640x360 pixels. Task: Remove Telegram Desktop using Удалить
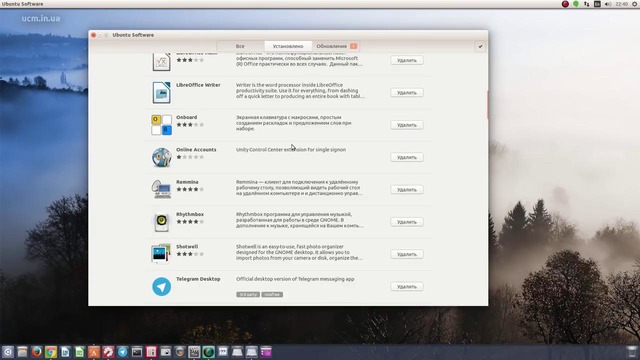click(x=407, y=287)
